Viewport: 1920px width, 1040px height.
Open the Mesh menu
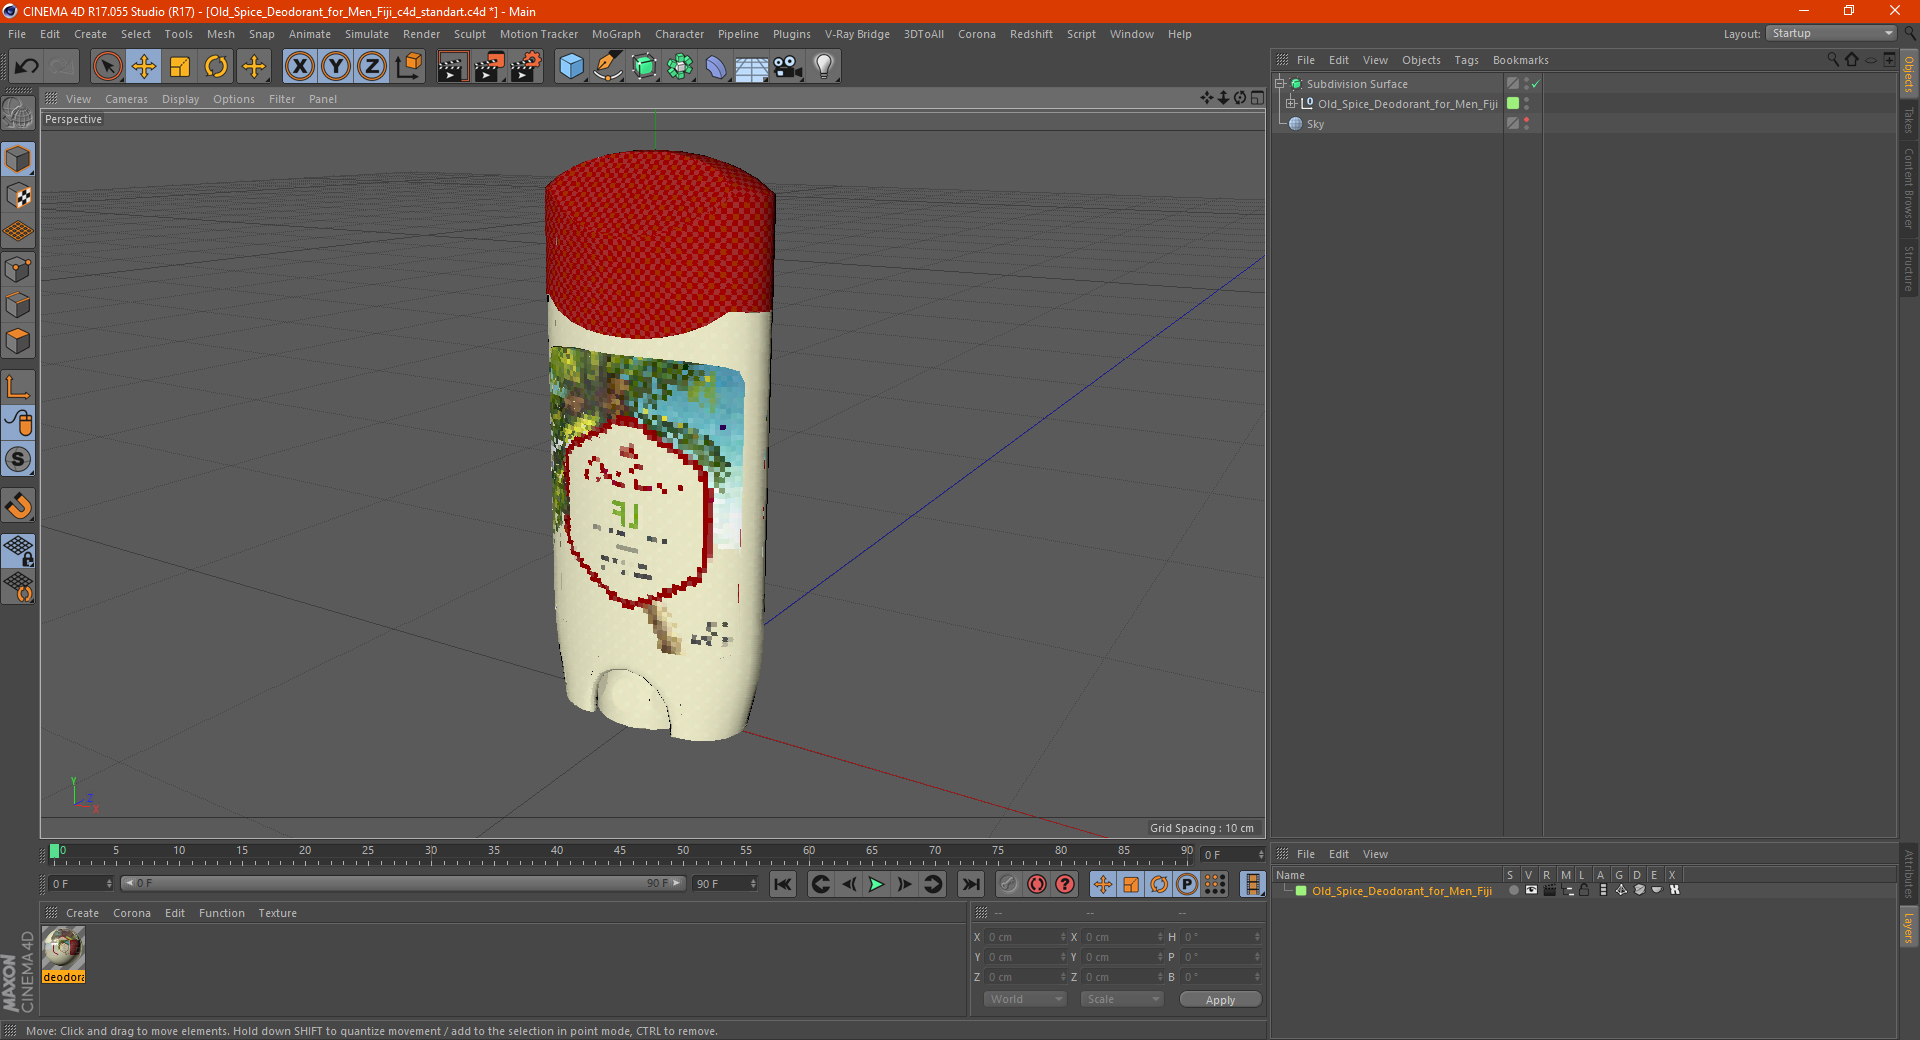click(220, 34)
